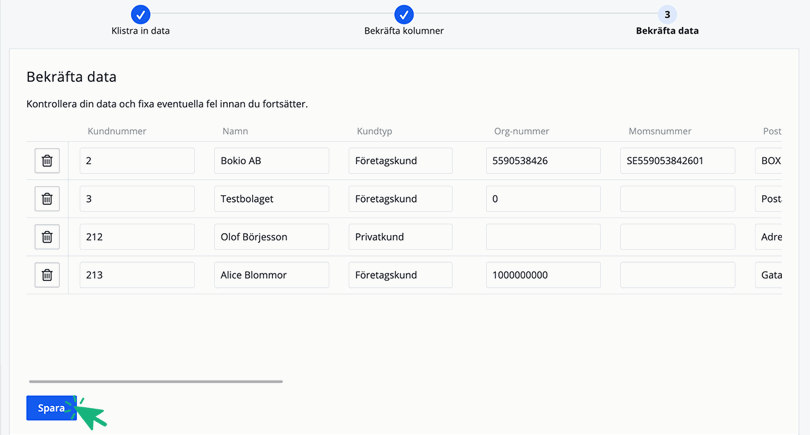The height and width of the screenshot is (435, 810).
Task: Click trash icon for Testbolaget row
Action: click(x=47, y=199)
